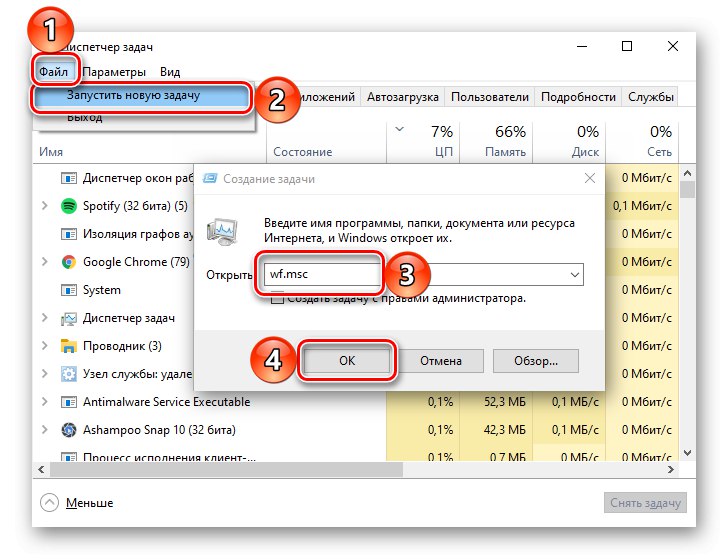Select the Ashampoo Snap 10 (32 бита) name
728x559 pixels.
(x=159, y=430)
